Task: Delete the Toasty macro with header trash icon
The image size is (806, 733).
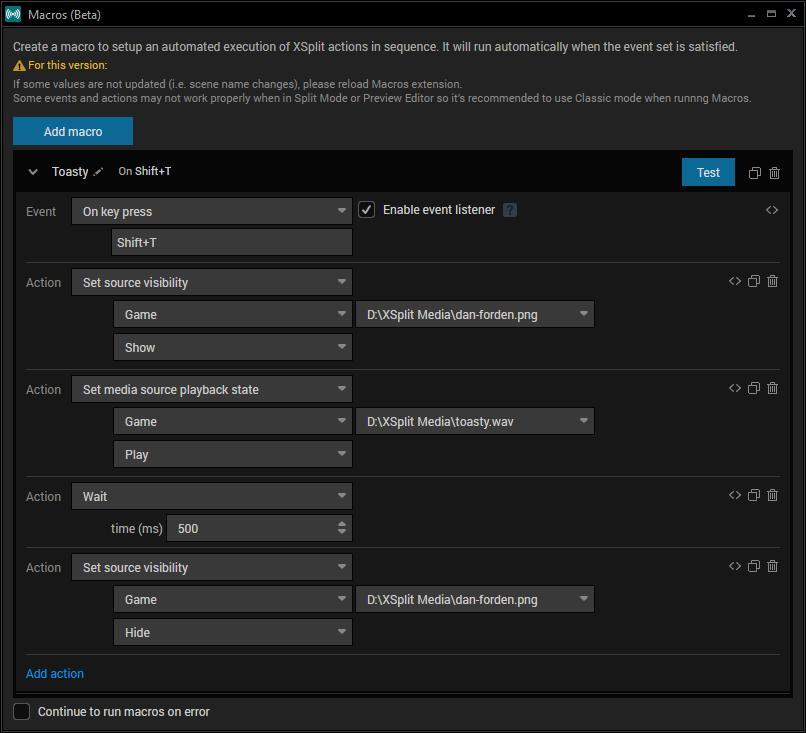Action: (x=775, y=173)
